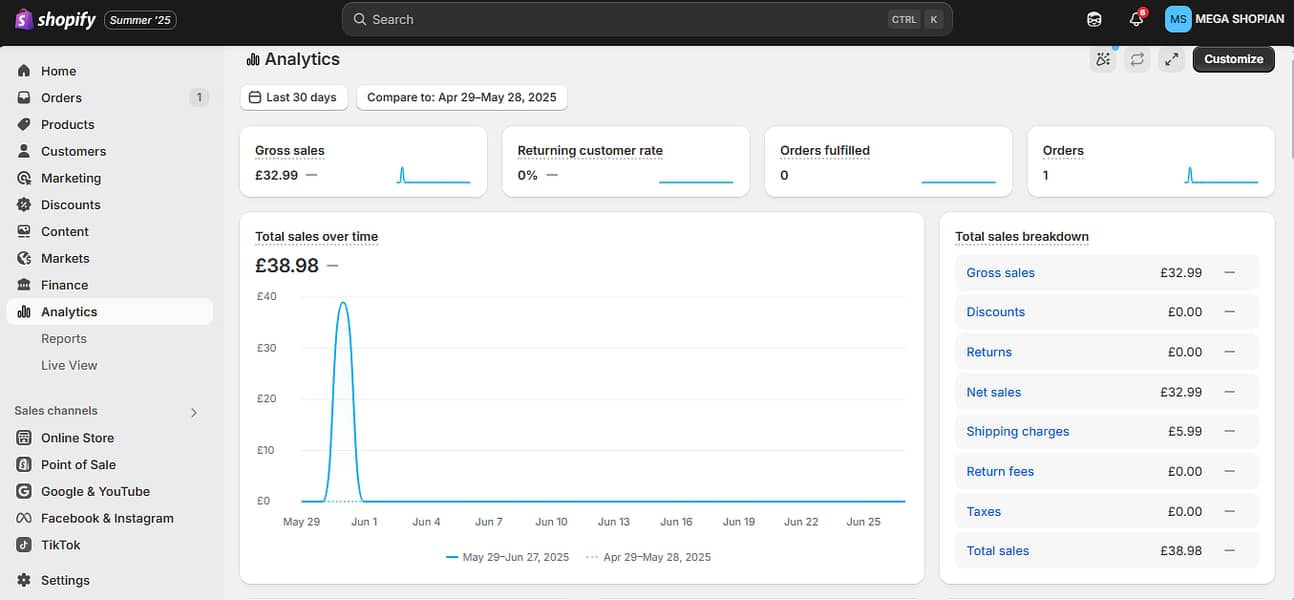Open the Sidekick assistant icon in top bar

(1095, 19)
